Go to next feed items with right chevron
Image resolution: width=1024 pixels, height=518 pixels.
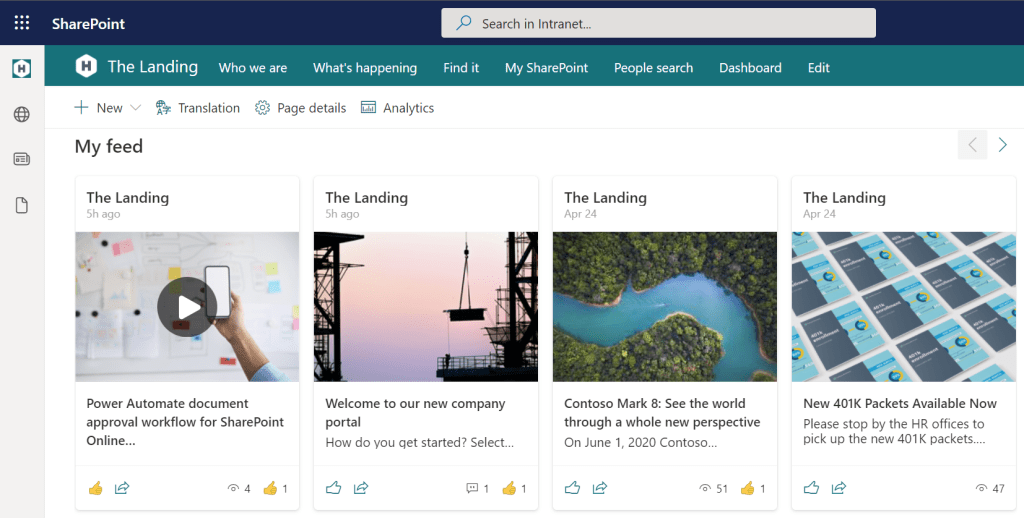(1002, 146)
